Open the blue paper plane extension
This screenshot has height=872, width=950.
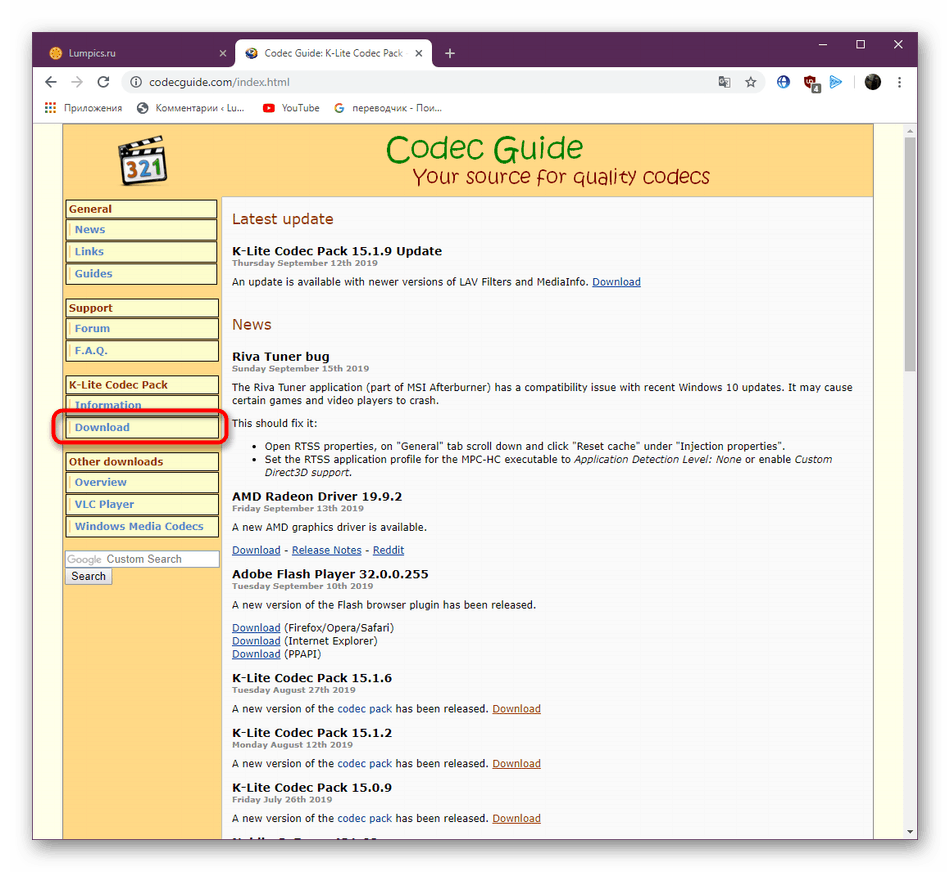(x=836, y=82)
